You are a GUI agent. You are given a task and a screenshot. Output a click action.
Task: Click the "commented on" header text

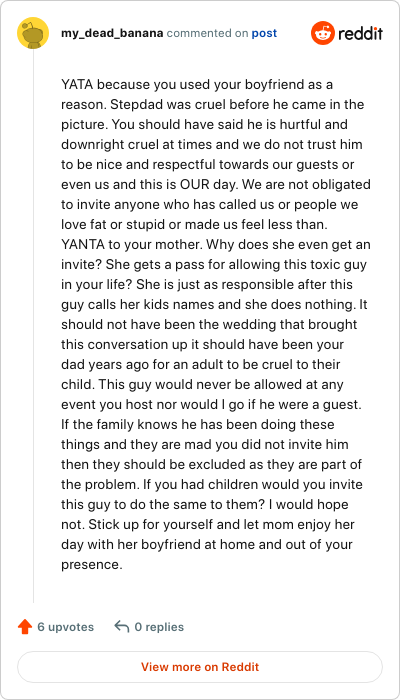point(208,33)
